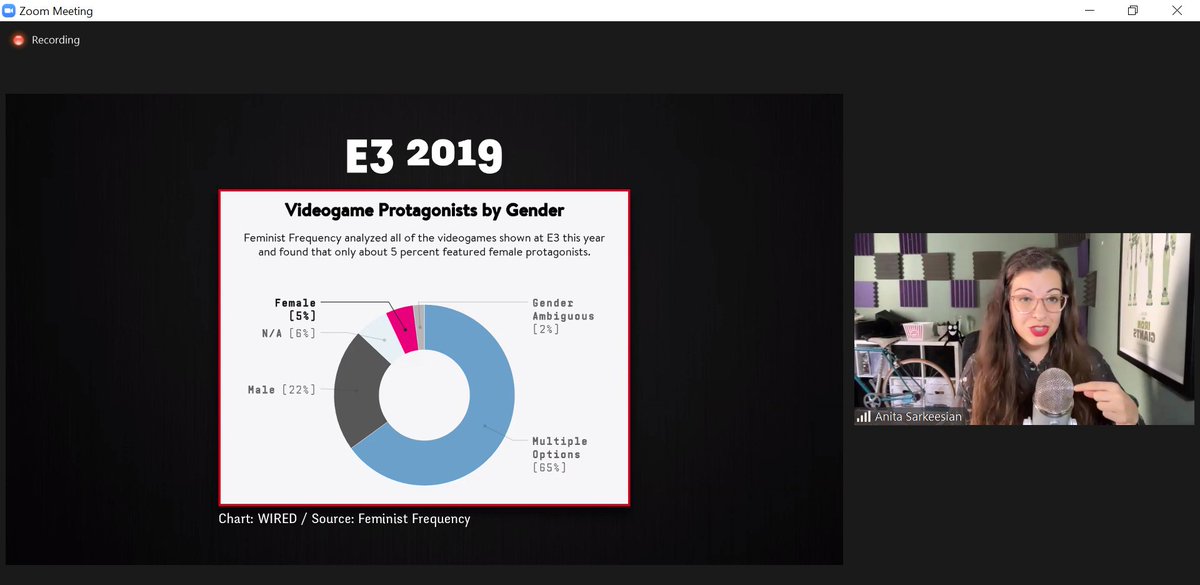This screenshot has width=1200, height=585.
Task: Click the 'Anita Sarkeesian' participant name label
Action: point(919,417)
